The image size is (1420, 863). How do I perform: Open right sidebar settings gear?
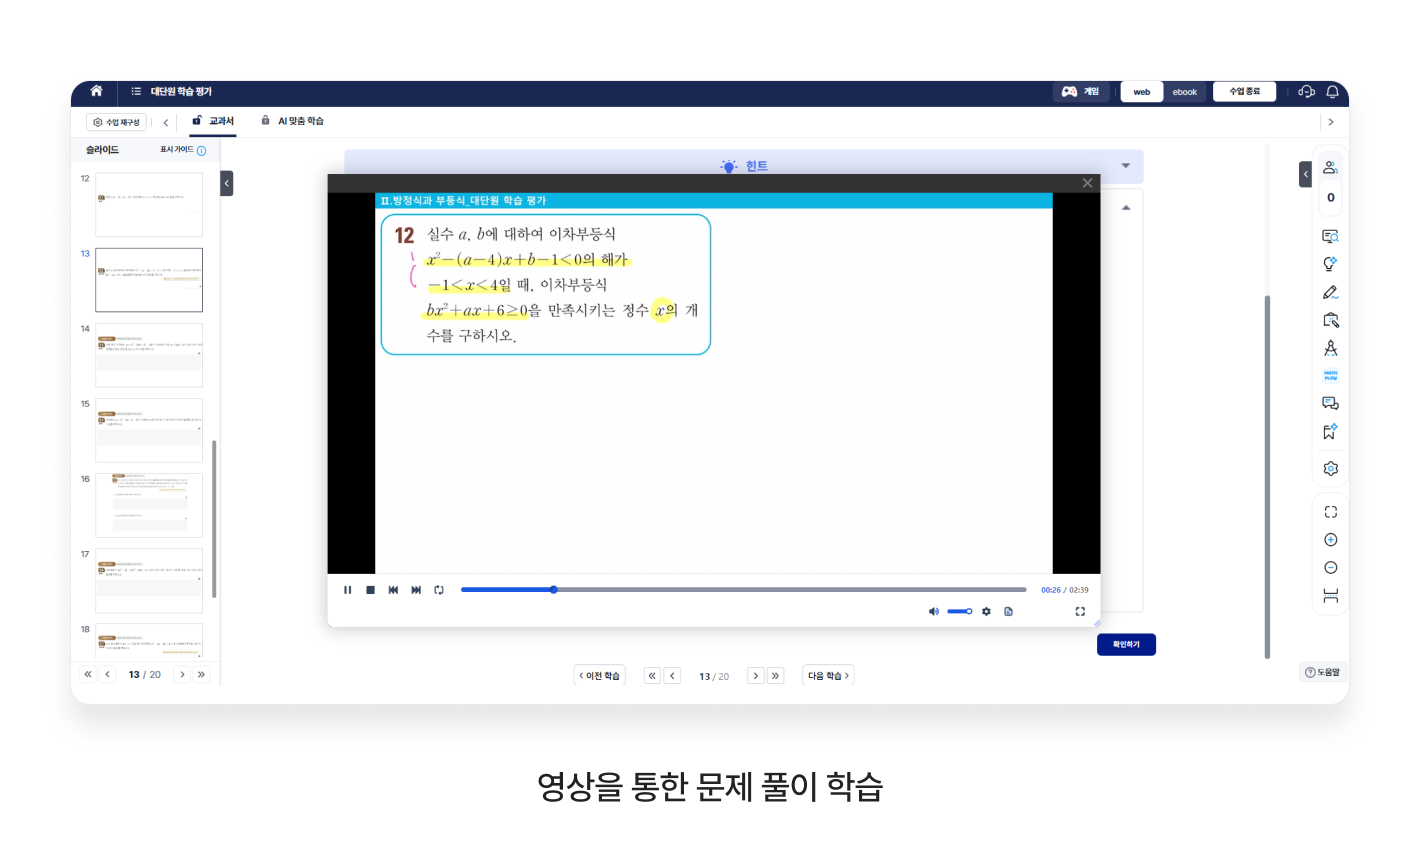point(1330,468)
